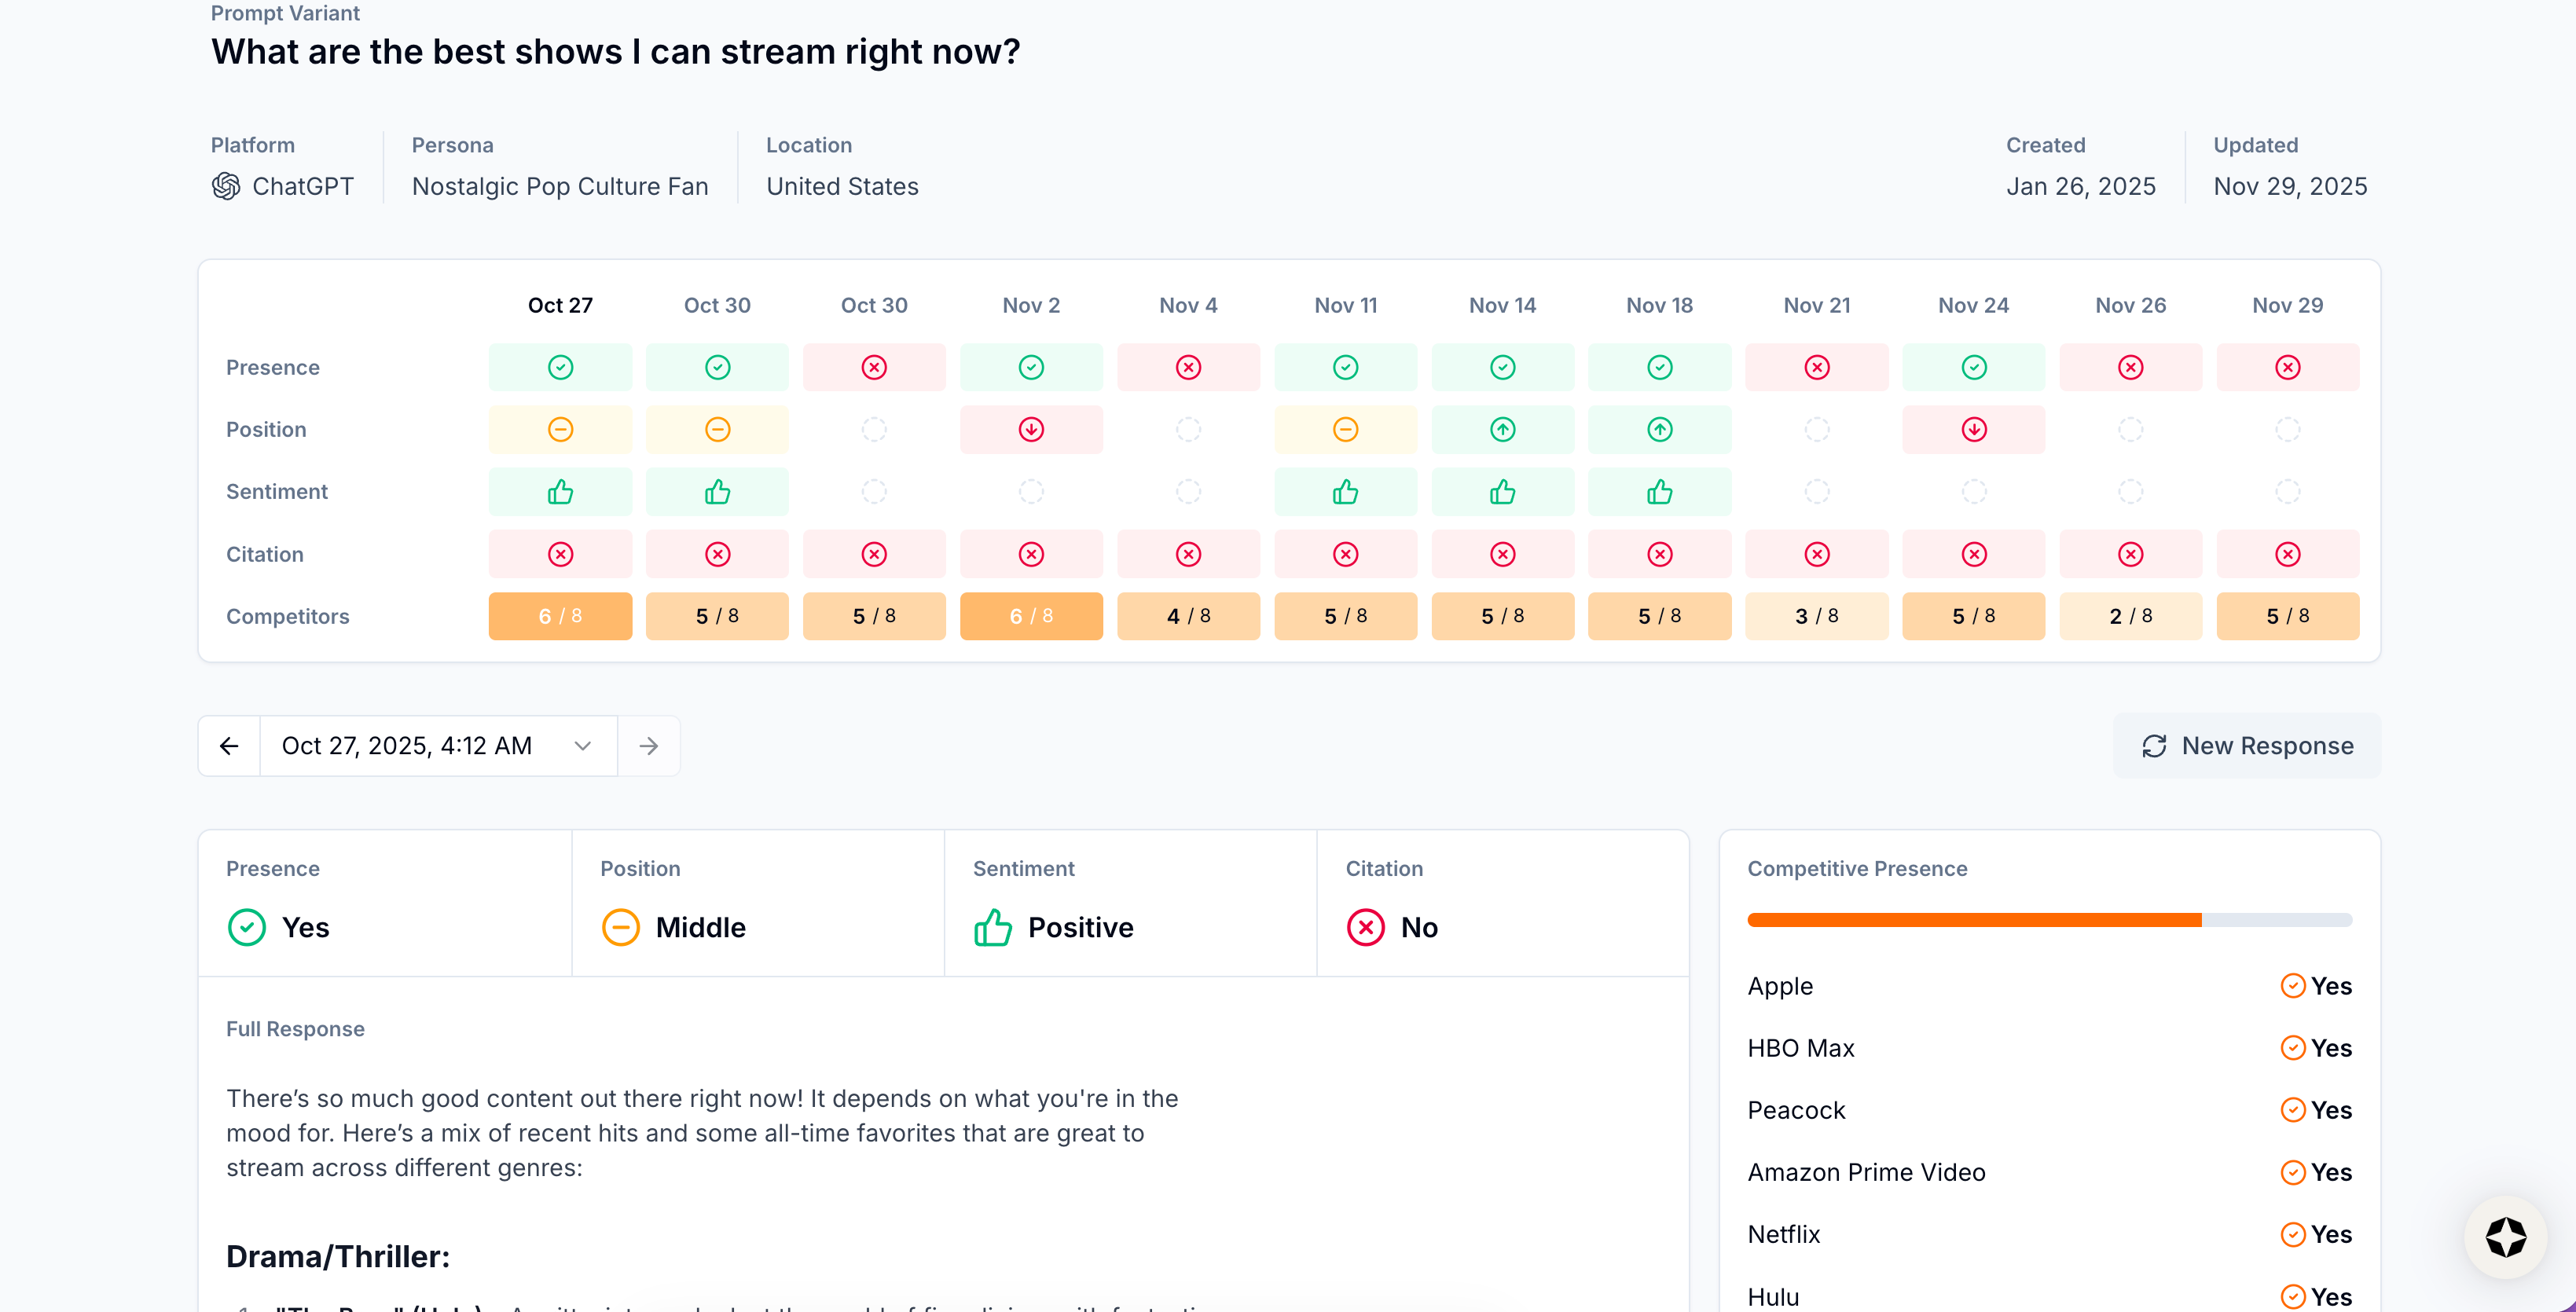Click the ChatGPT platform logo icon

click(226, 186)
